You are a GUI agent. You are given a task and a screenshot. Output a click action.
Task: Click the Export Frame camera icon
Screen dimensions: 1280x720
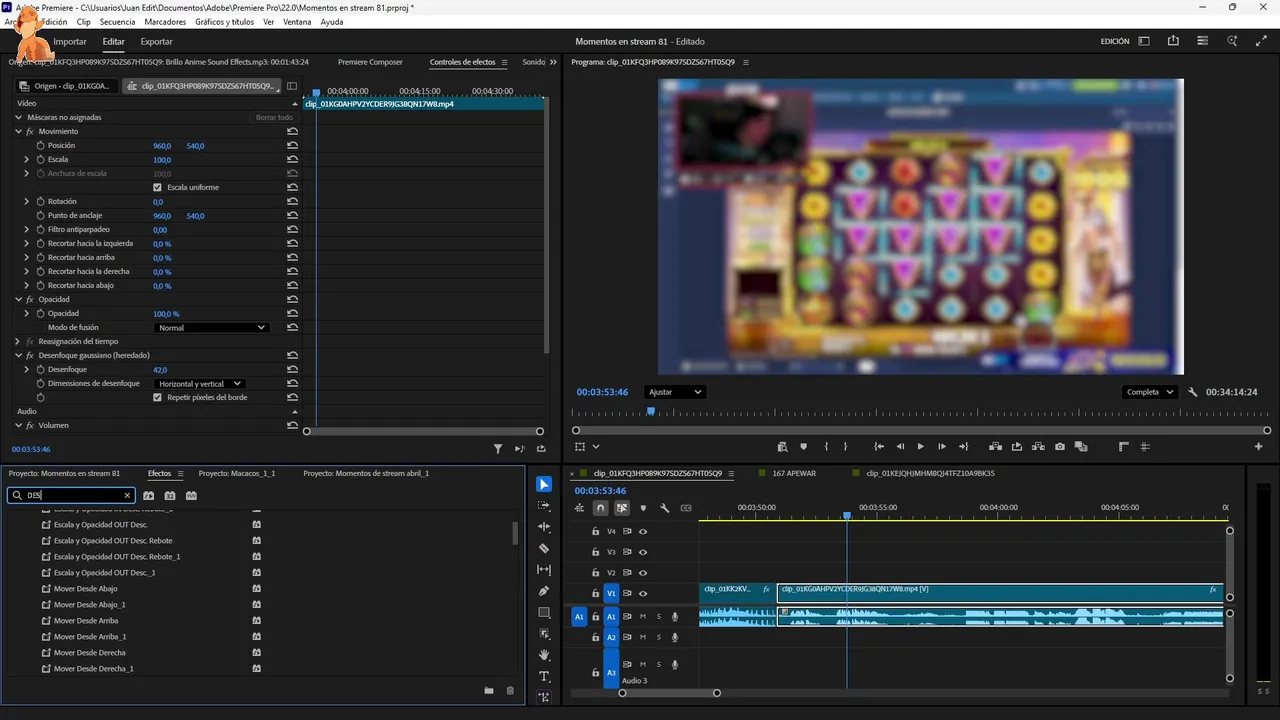point(1060,447)
